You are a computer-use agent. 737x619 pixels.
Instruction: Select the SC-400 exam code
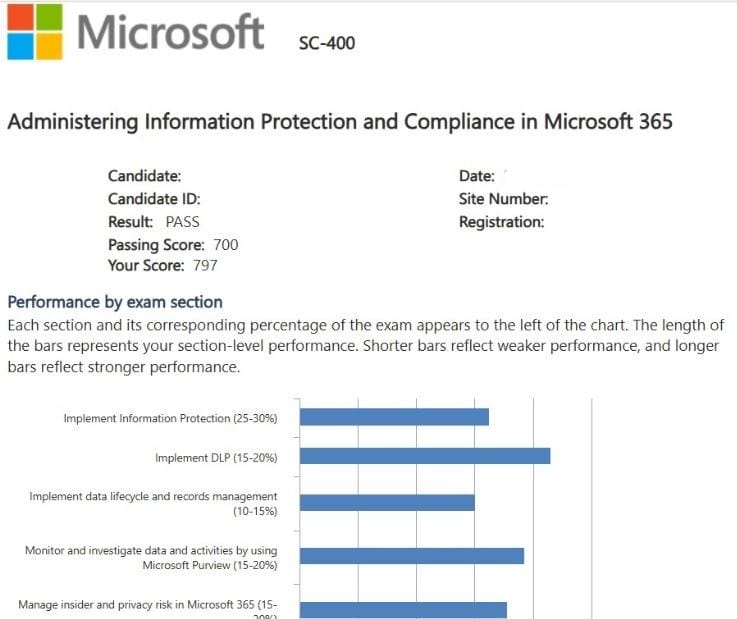coord(326,43)
